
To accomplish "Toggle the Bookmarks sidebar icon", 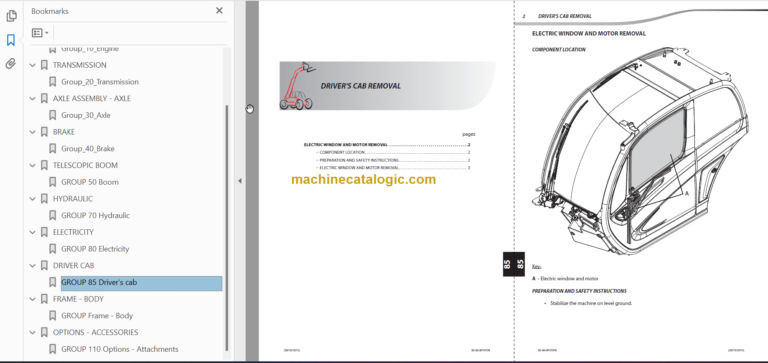I will (x=11, y=40).
